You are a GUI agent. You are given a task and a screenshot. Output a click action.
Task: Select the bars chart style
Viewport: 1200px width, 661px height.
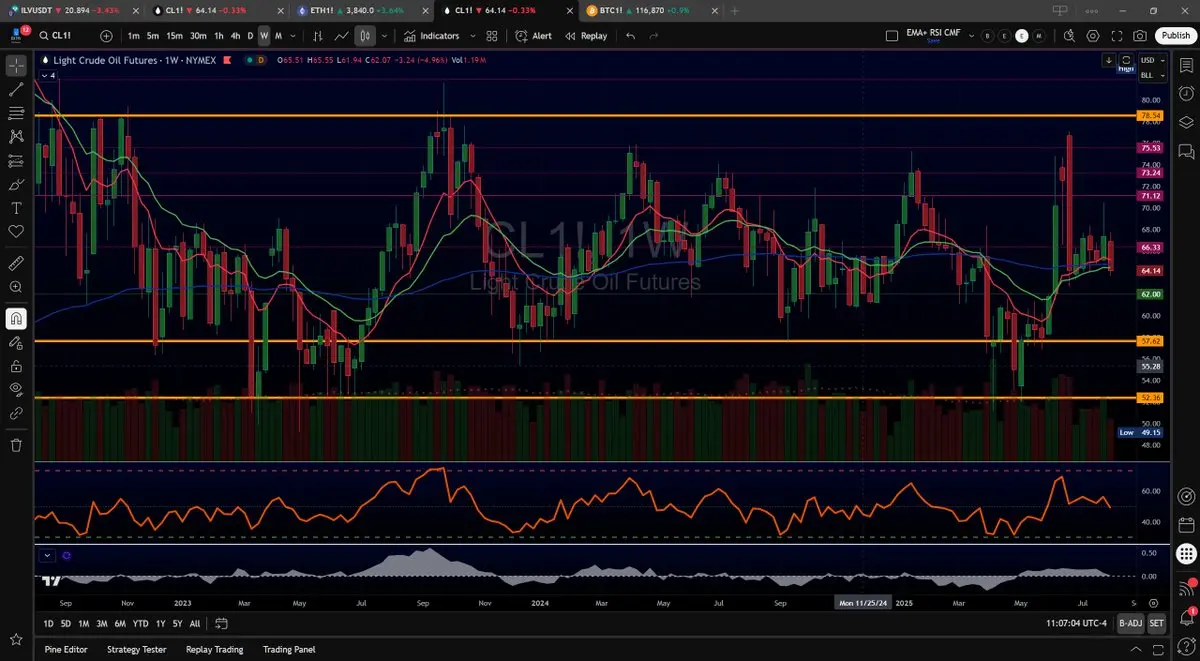click(x=318, y=36)
